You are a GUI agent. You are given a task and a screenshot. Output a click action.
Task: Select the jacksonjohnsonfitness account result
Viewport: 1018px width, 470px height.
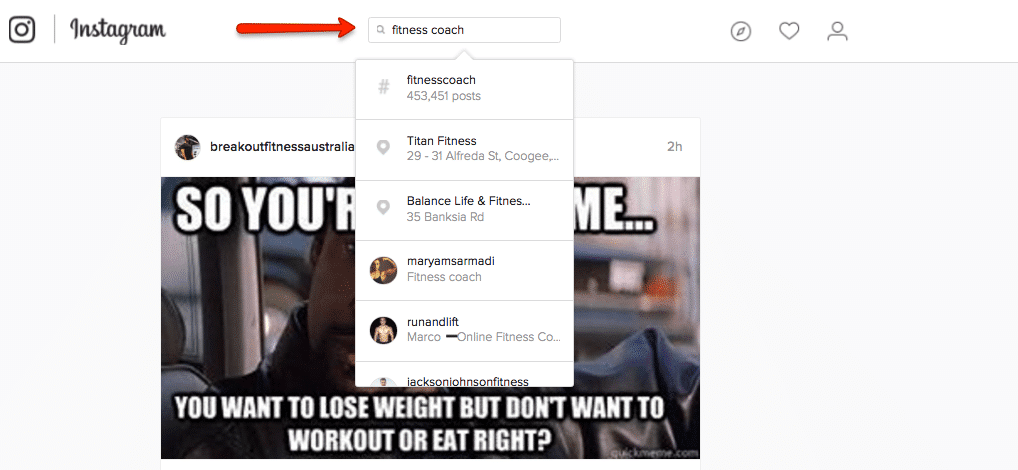pos(464,375)
